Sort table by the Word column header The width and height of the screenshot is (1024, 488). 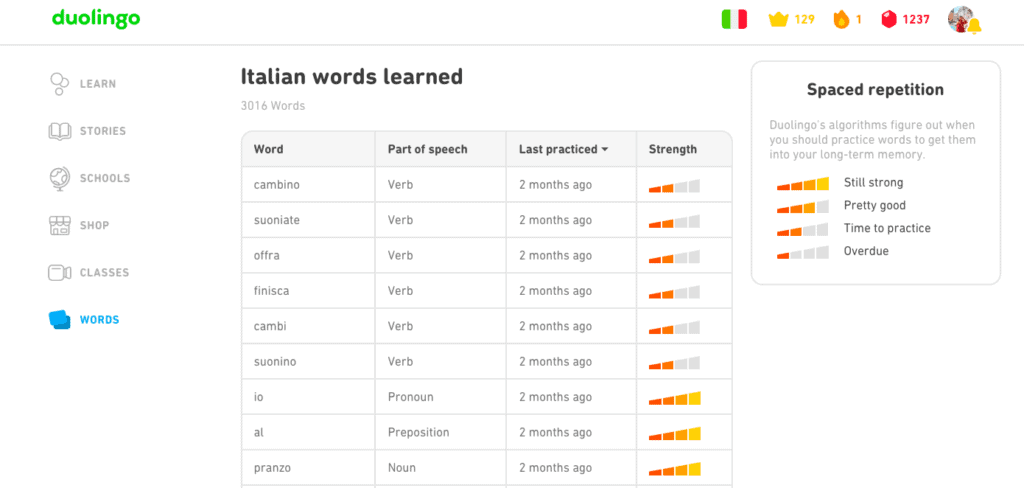[x=268, y=149]
